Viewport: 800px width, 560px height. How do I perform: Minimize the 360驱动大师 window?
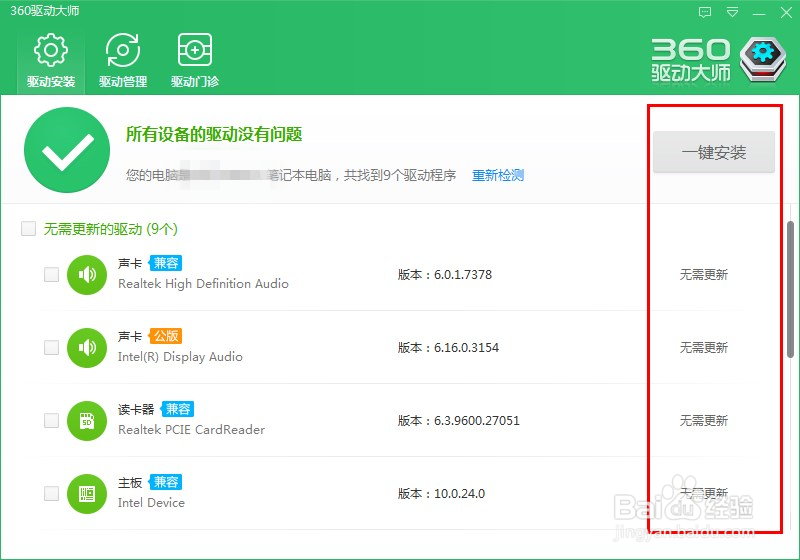point(759,13)
